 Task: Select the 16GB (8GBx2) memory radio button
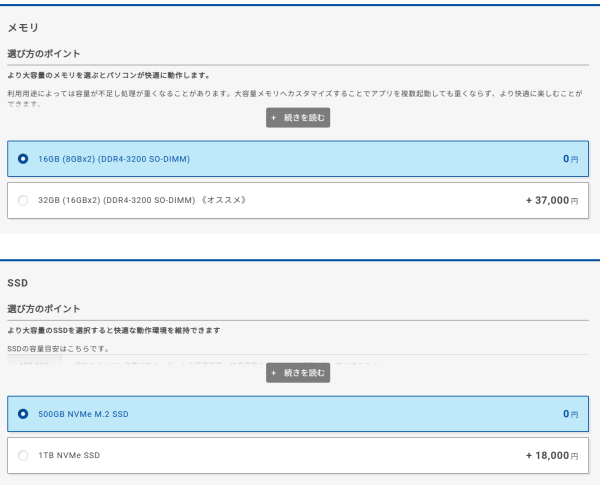(x=23, y=159)
